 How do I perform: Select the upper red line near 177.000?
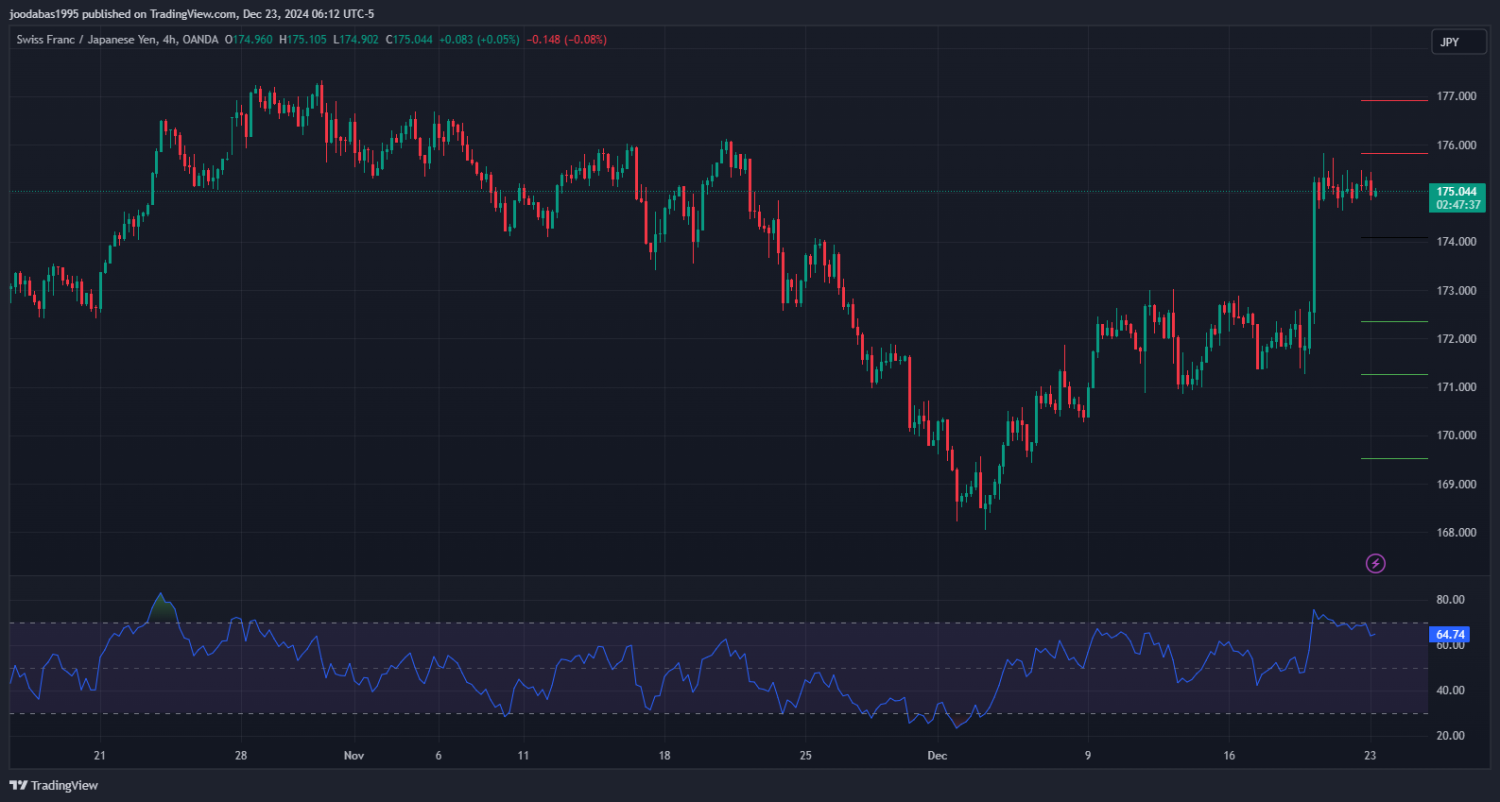[1394, 100]
